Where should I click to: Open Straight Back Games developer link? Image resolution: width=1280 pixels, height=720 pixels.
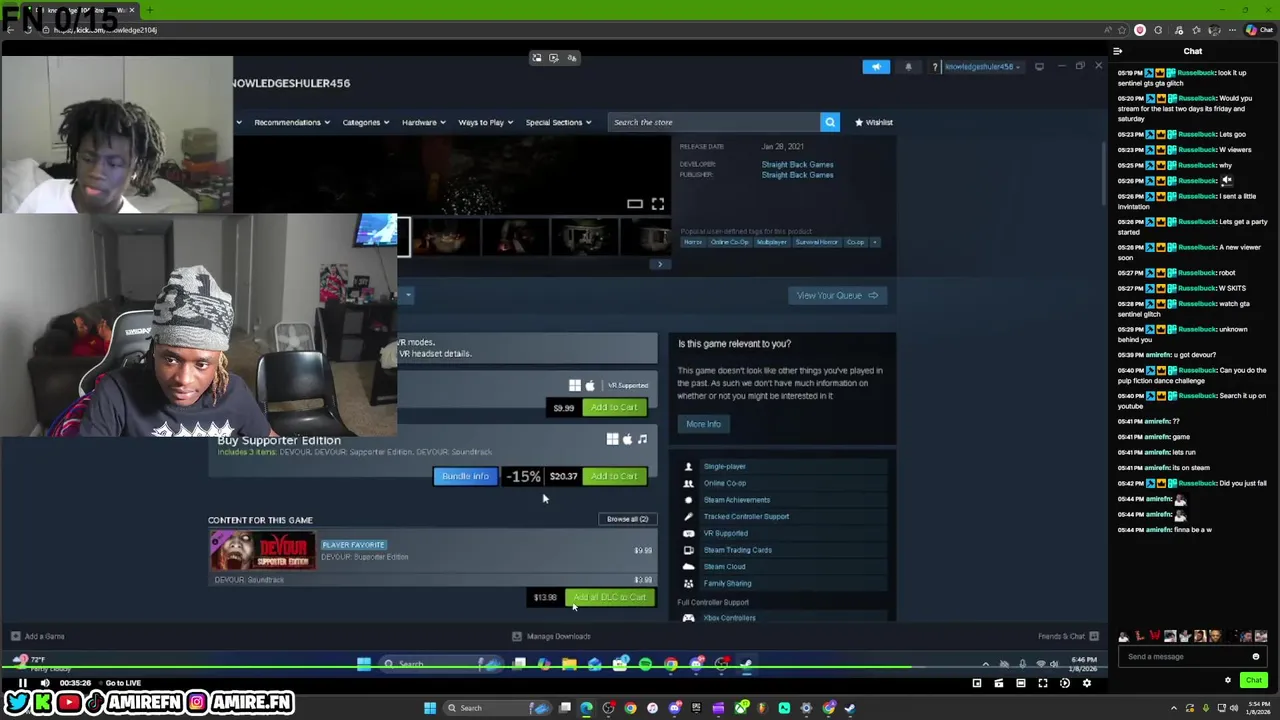[x=797, y=164]
